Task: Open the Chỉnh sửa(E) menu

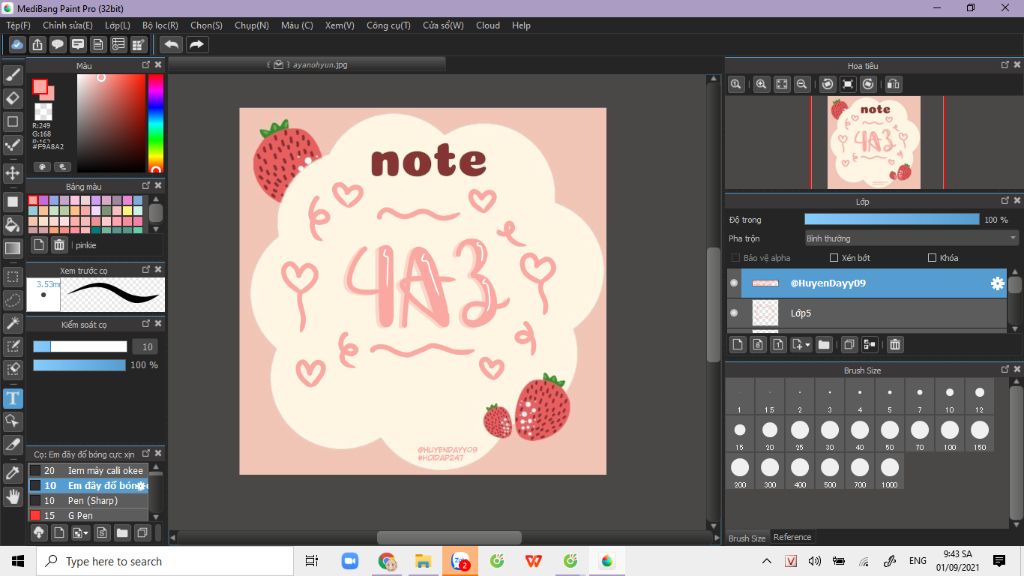Action: pyautogui.click(x=67, y=25)
